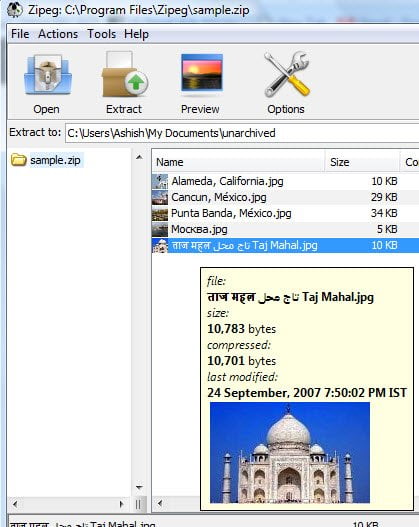Open the Tools menu
Image resolution: width=419 pixels, height=527 pixels.
101,34
